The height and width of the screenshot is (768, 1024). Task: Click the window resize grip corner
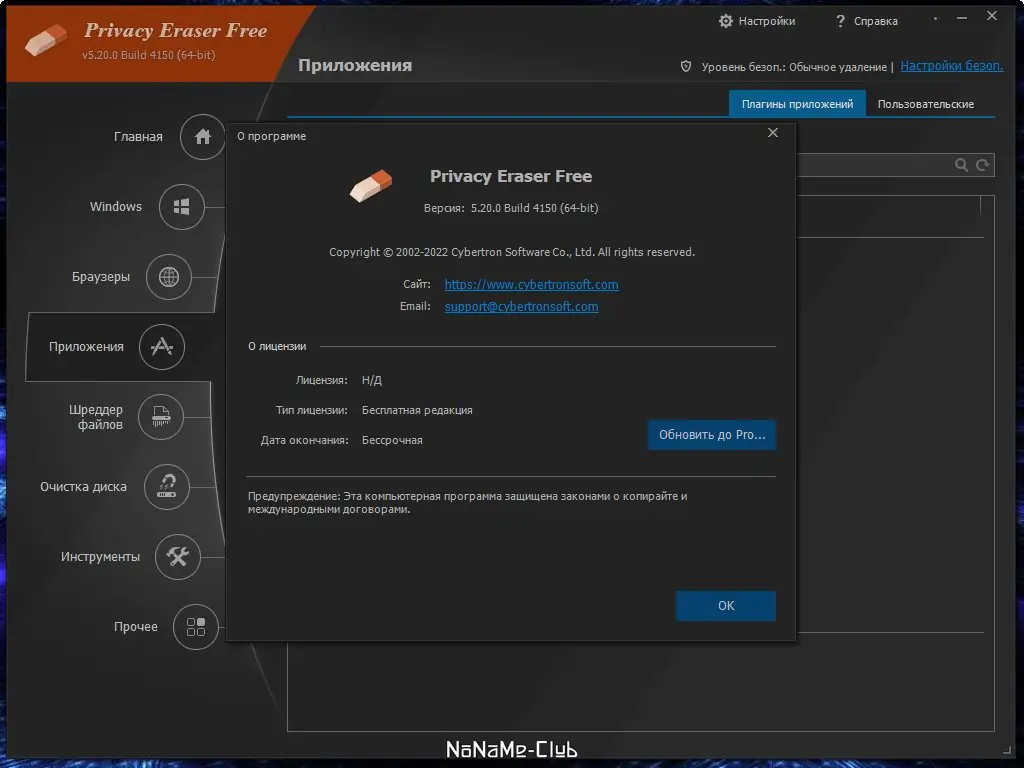click(1007, 751)
